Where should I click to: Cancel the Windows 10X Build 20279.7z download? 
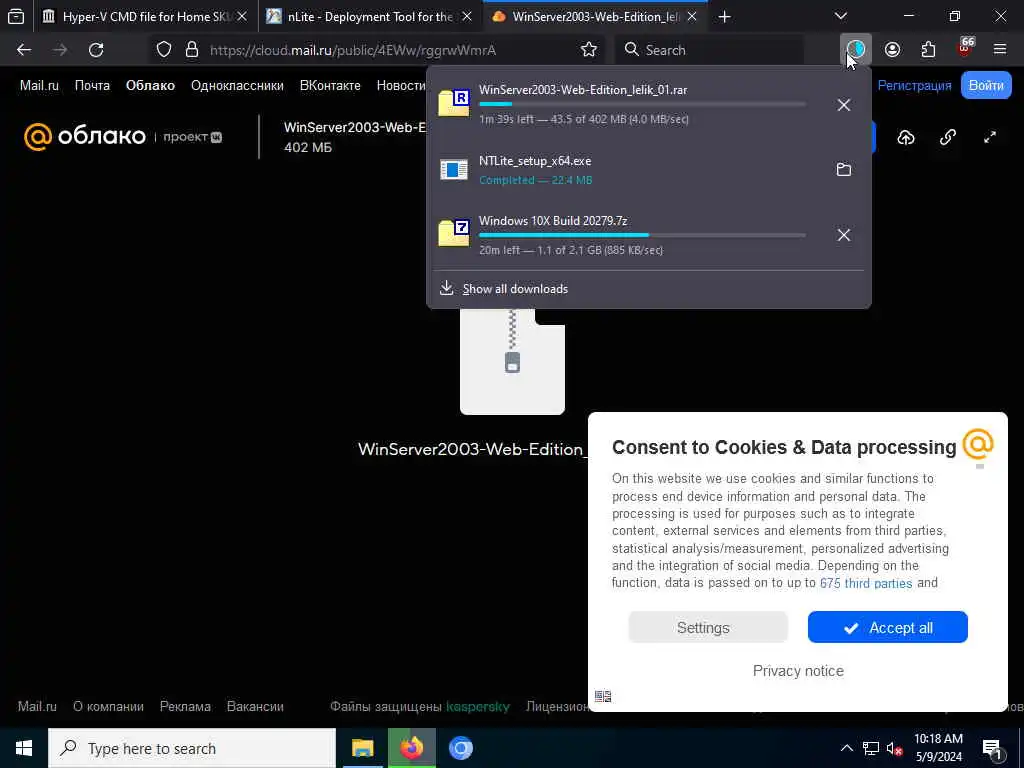point(844,234)
